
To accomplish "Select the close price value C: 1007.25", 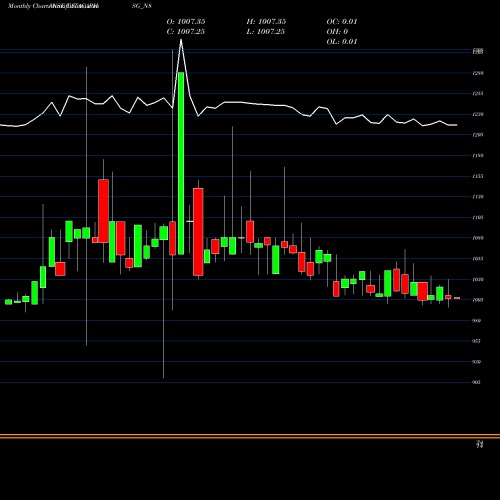I will [186, 32].
